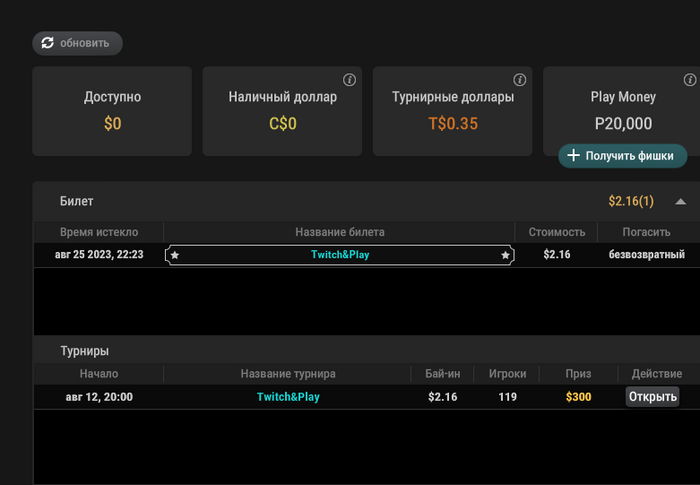The height and width of the screenshot is (485, 700).
Task: Click the P20,000 play money value
Action: tap(623, 123)
